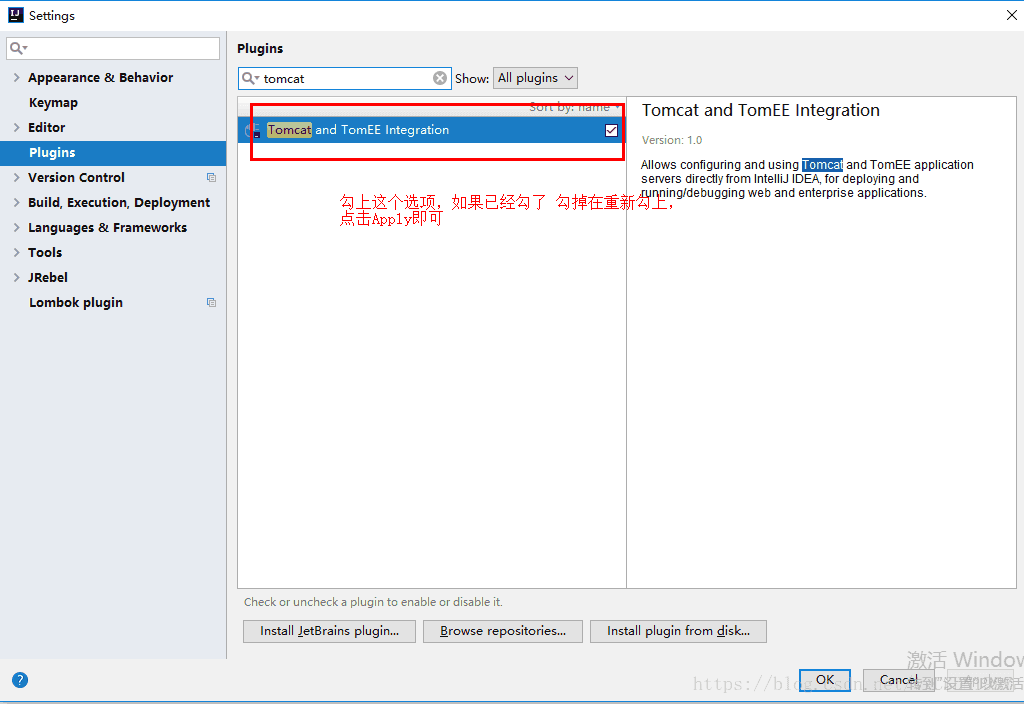This screenshot has height=704, width=1024.
Task: Click the Tomcat plugin icon in list
Action: click(253, 130)
